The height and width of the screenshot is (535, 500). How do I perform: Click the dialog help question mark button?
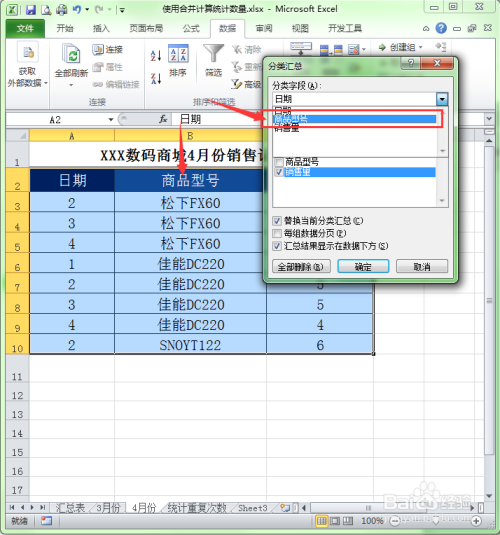tap(411, 63)
